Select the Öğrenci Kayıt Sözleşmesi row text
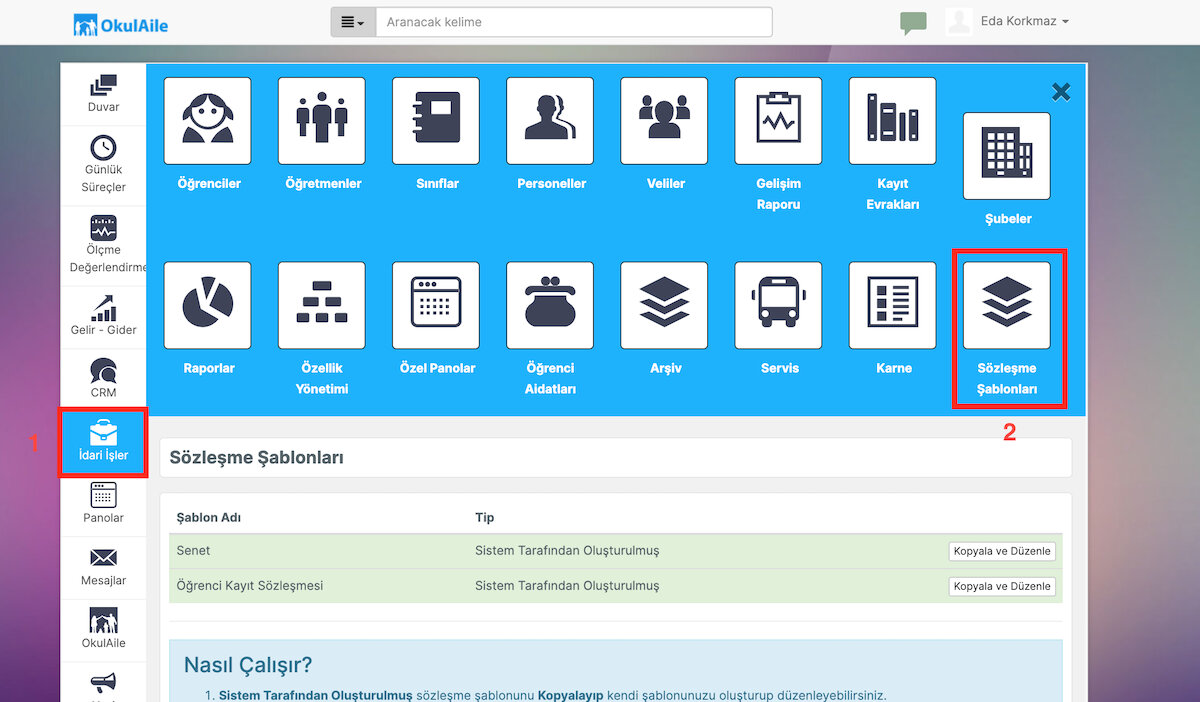Viewport: 1200px width, 702px height. (250, 586)
